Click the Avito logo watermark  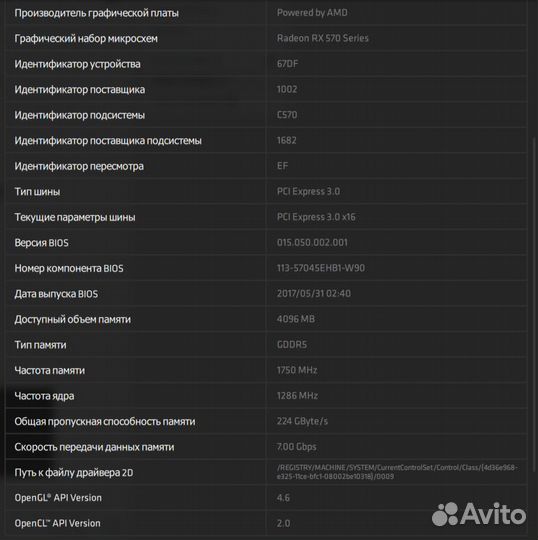tap(479, 514)
